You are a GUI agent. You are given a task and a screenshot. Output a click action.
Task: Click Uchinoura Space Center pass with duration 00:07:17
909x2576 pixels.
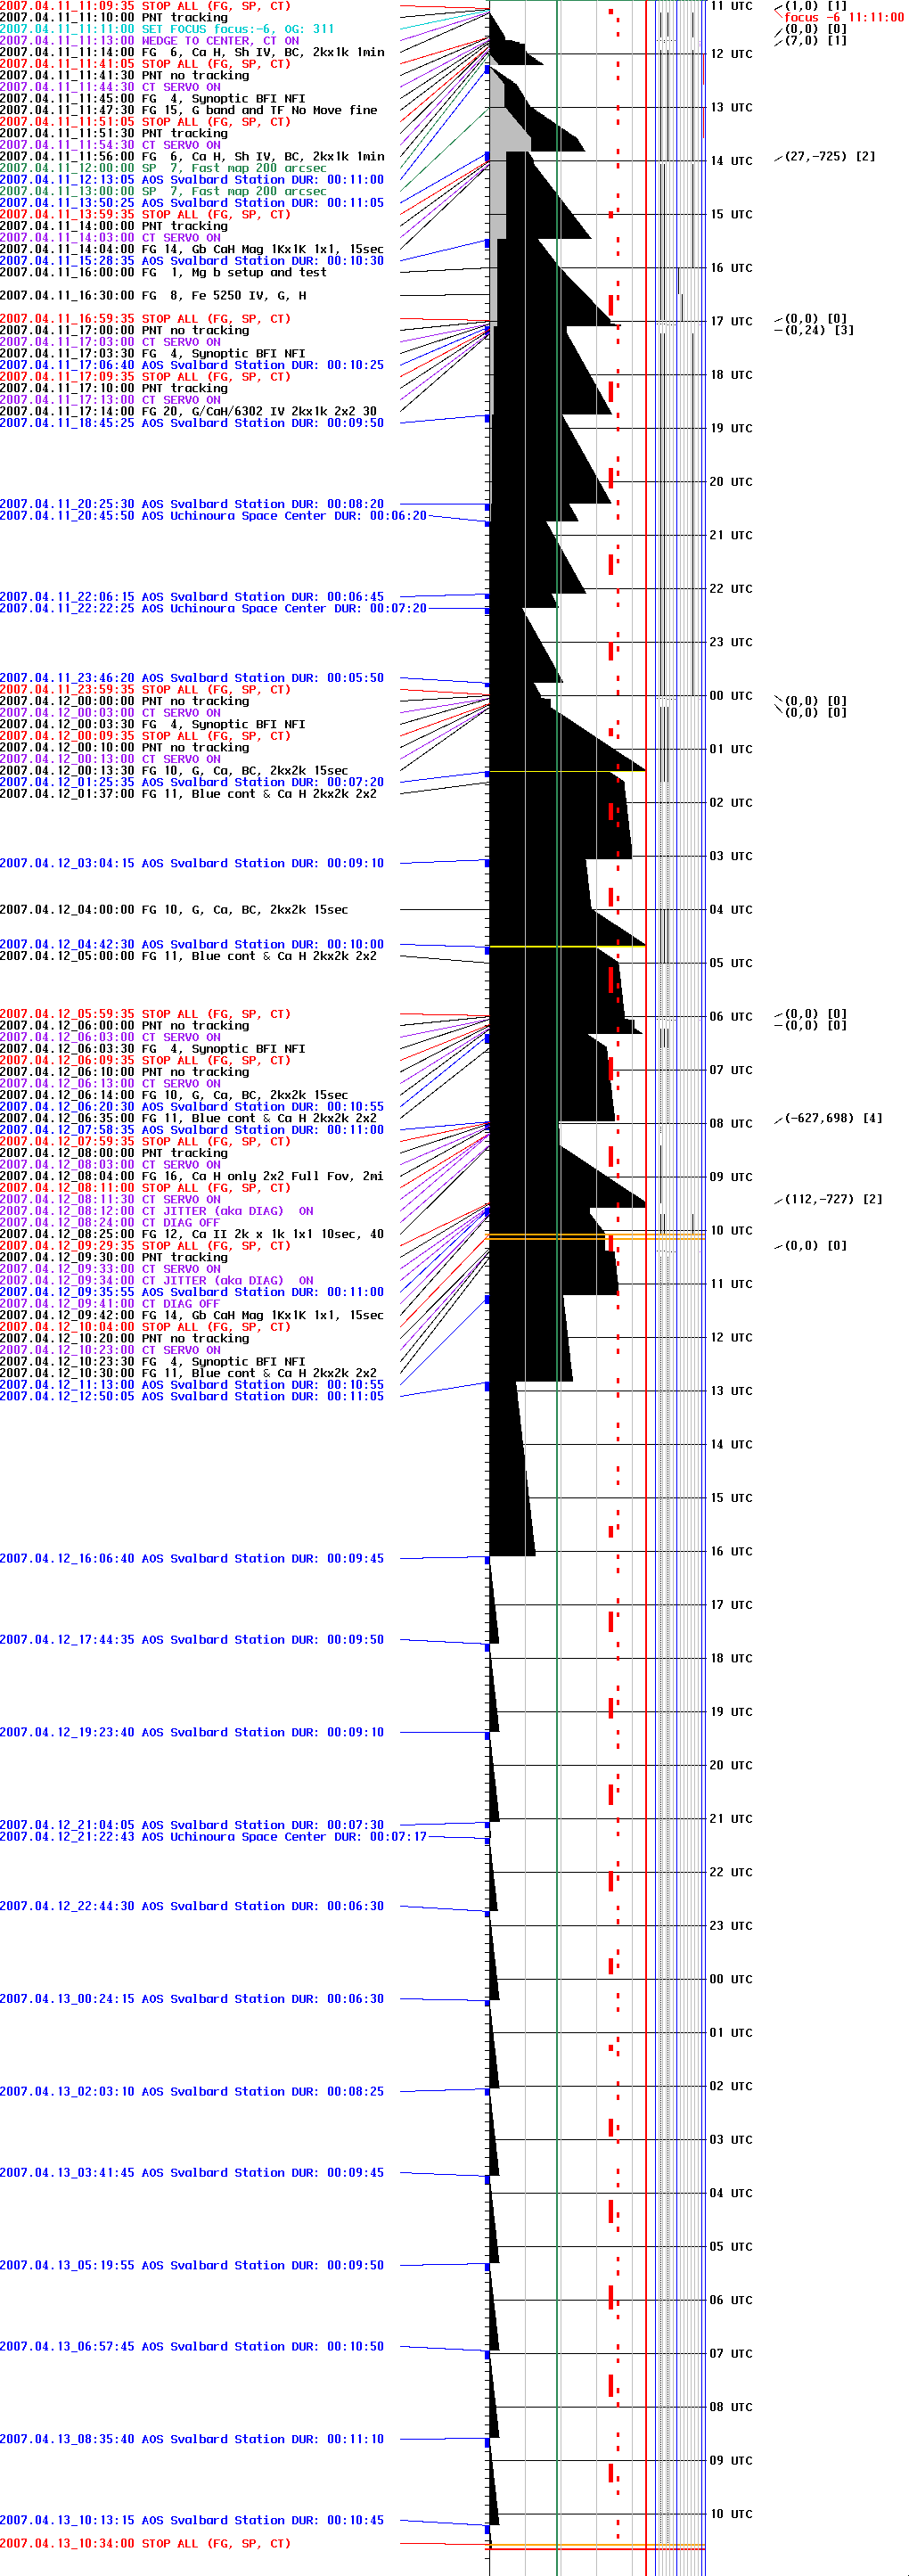coord(213,1836)
